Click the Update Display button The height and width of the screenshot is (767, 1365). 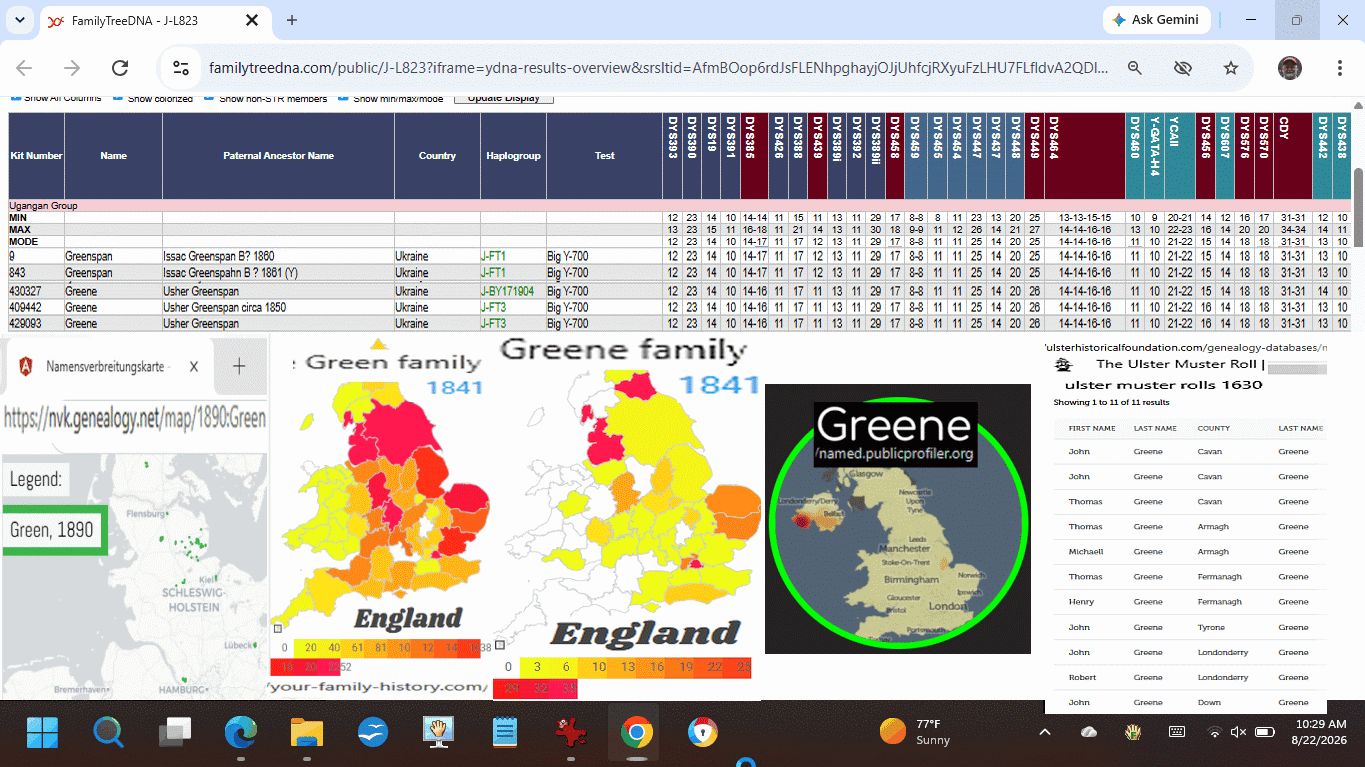tap(503, 98)
